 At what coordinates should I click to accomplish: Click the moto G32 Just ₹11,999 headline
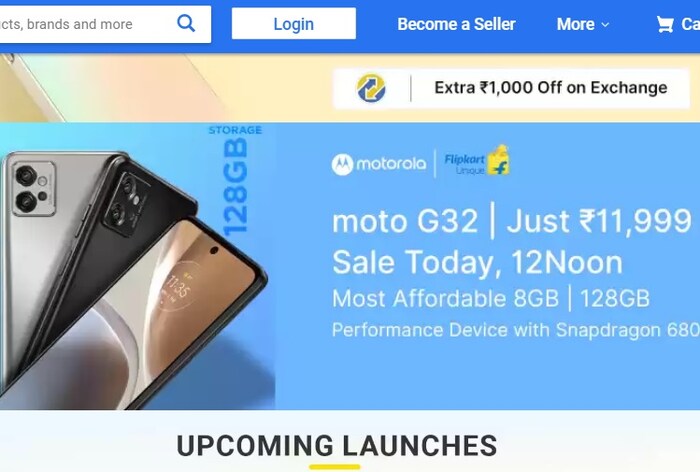pos(512,221)
